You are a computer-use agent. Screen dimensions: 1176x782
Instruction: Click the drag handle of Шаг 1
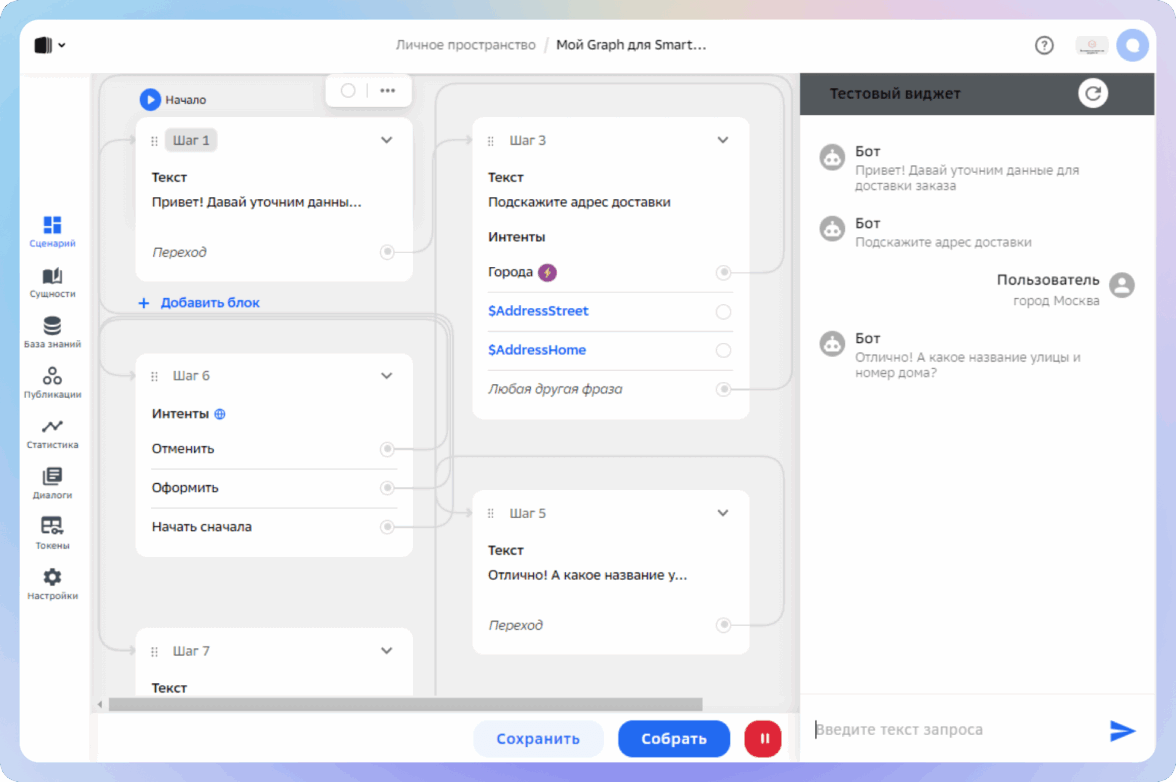pyautogui.click(x=154, y=141)
